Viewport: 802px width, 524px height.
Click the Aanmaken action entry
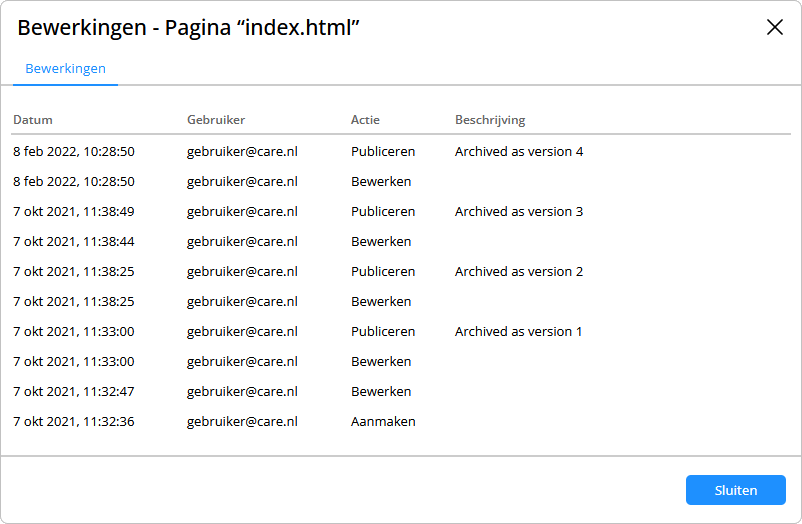tap(383, 421)
